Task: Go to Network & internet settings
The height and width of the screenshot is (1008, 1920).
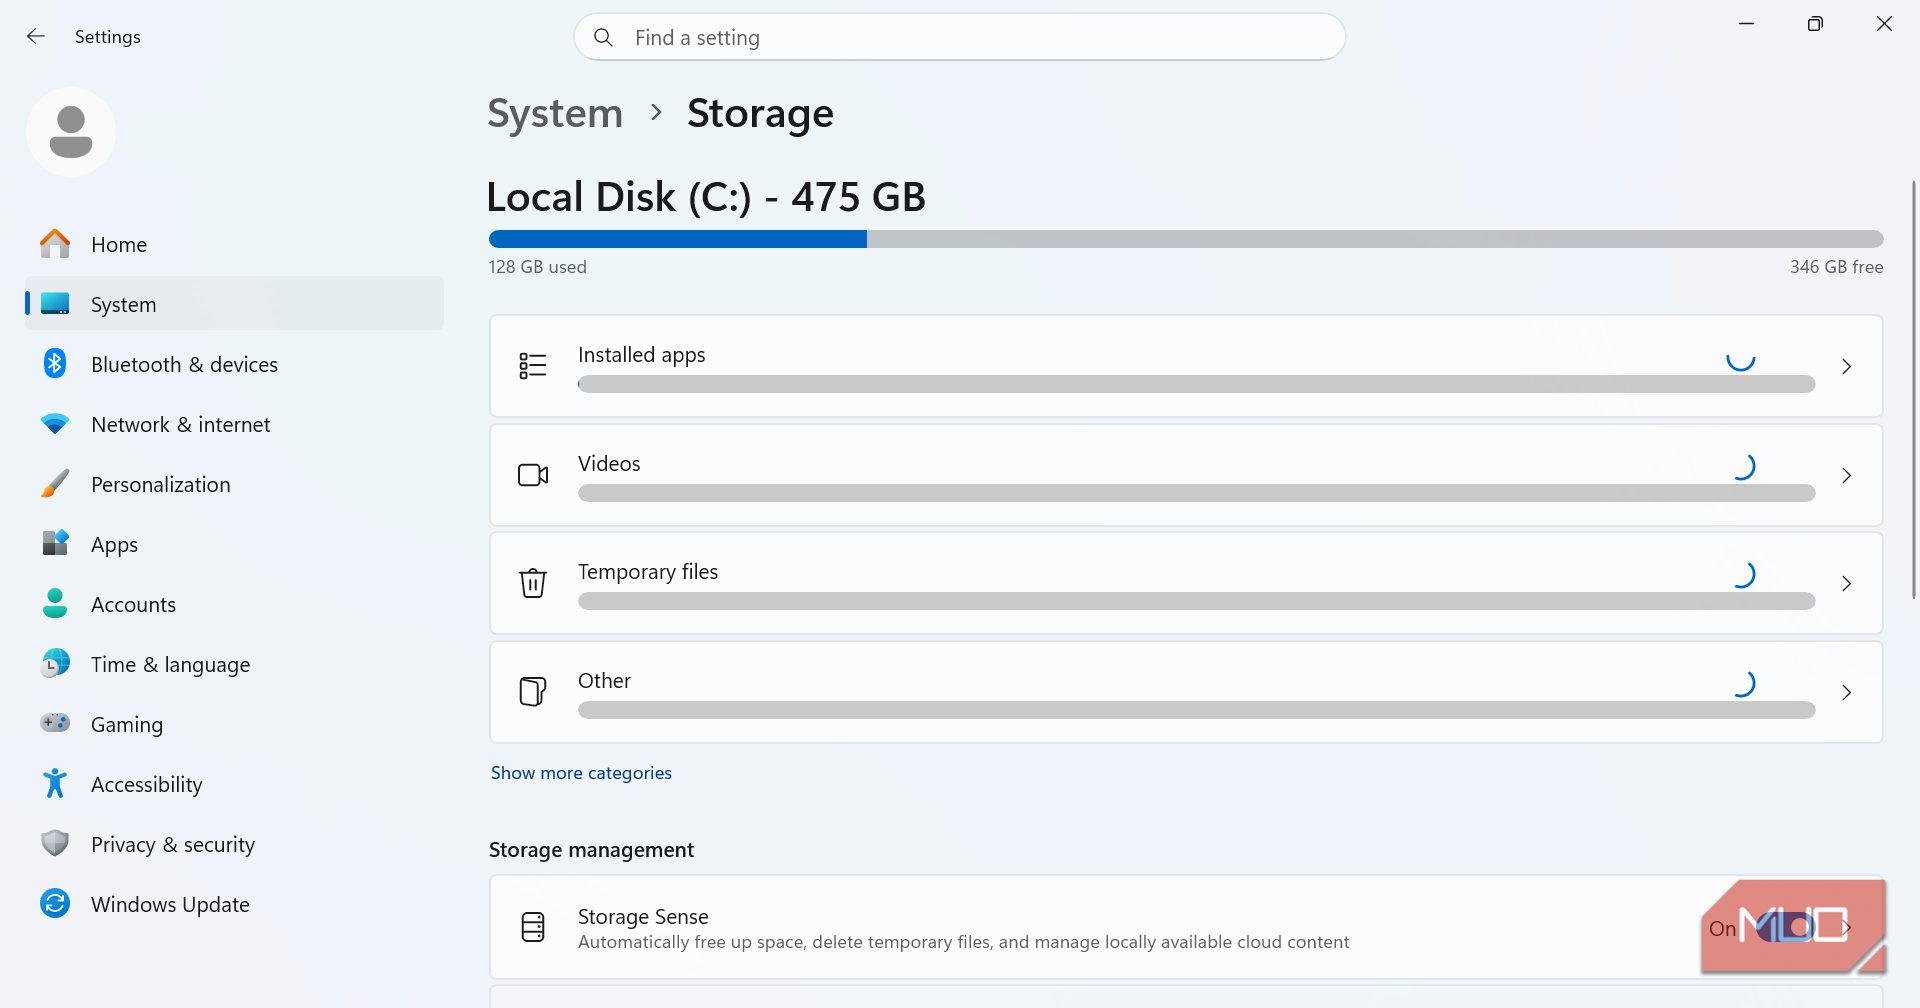Action: (234, 424)
